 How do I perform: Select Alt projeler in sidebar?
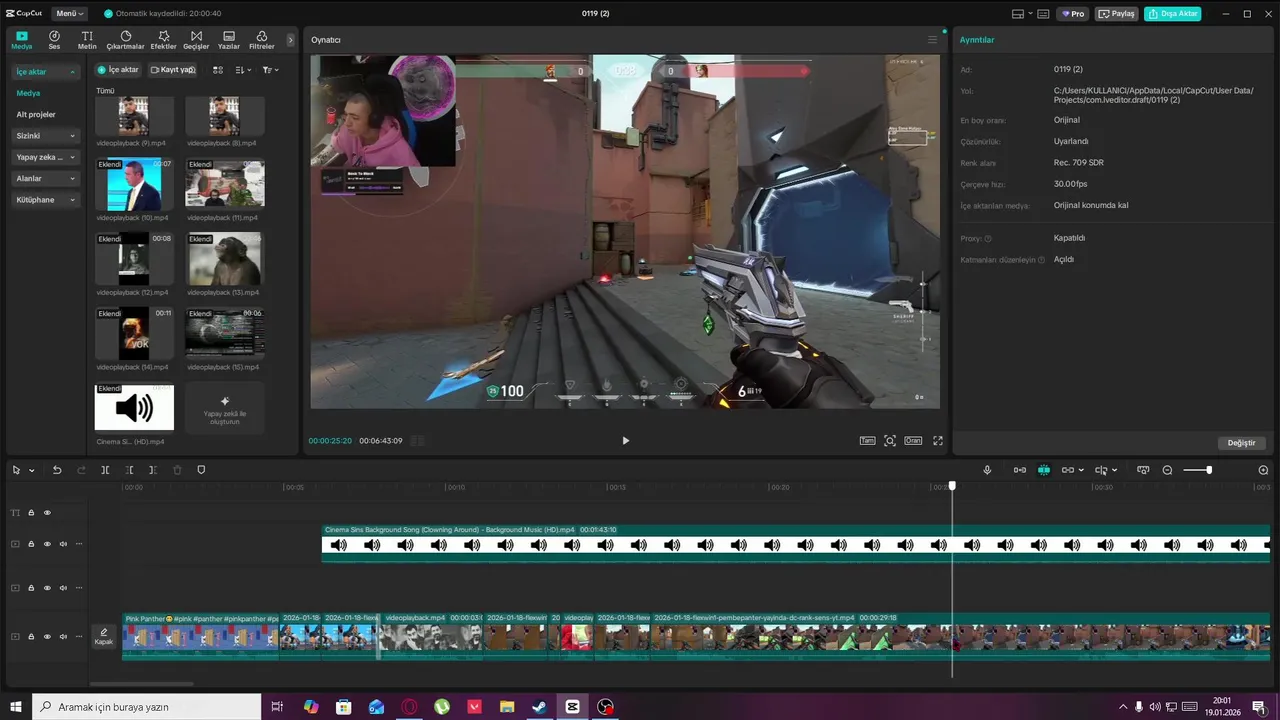click(36, 114)
